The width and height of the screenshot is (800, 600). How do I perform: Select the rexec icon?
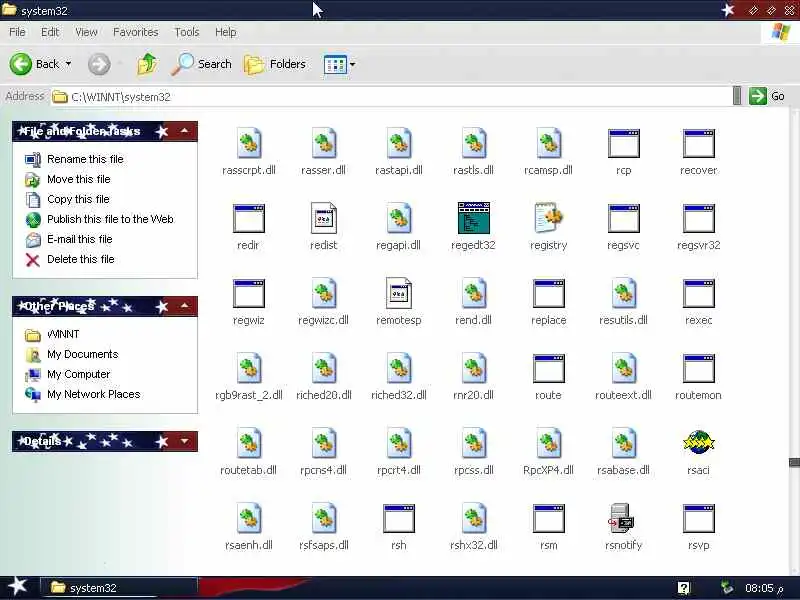[698, 293]
